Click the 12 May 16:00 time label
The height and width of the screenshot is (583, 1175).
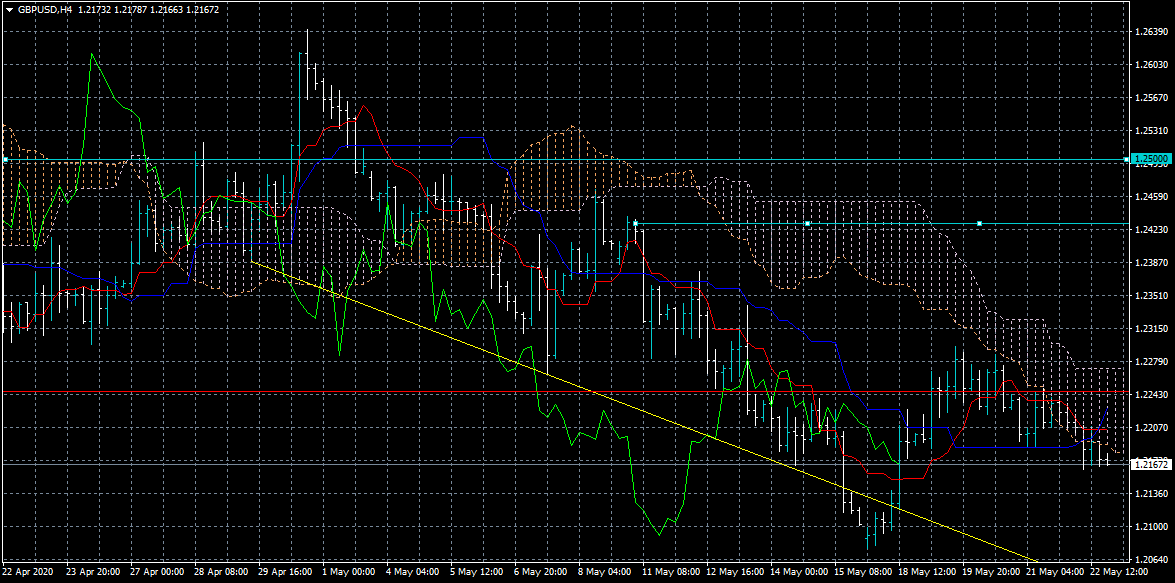737,571
